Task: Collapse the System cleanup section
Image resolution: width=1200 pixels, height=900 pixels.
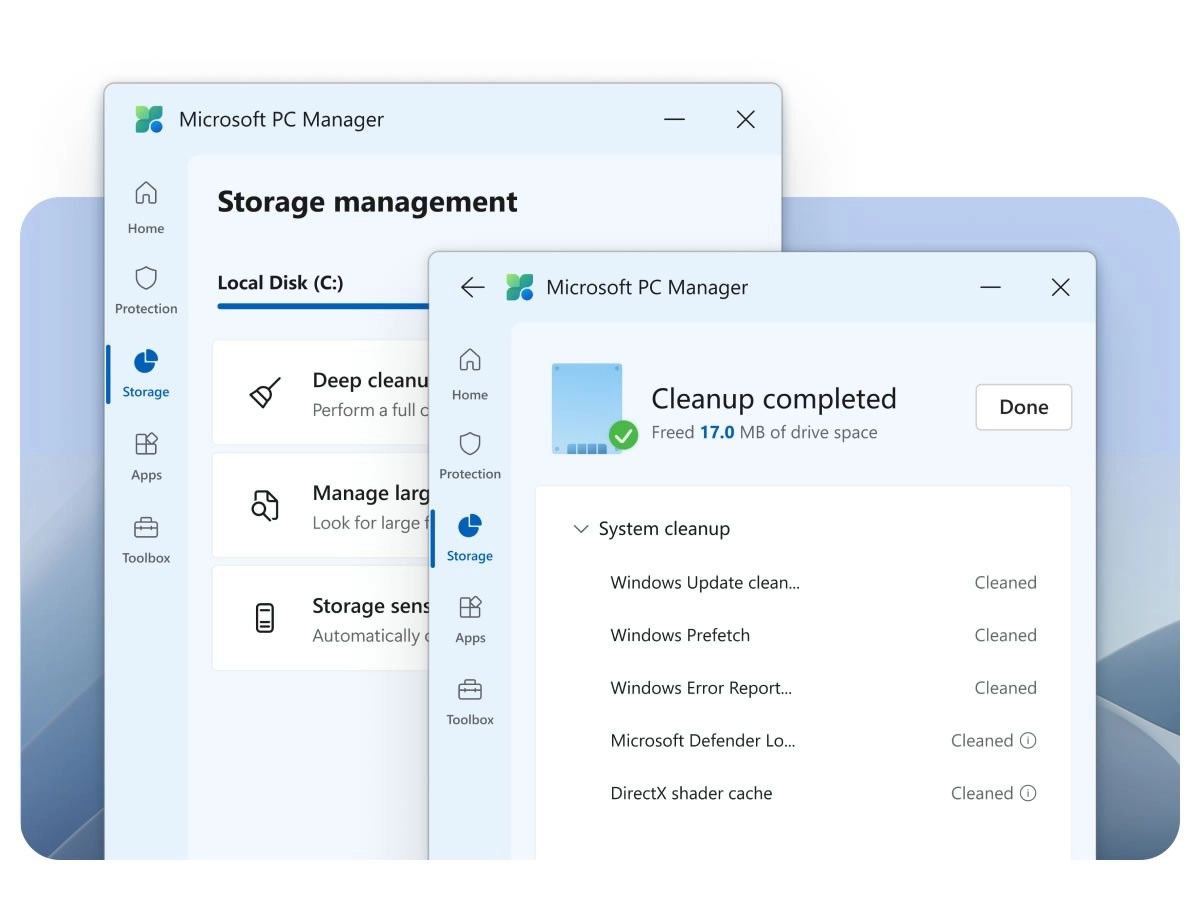Action: (580, 529)
